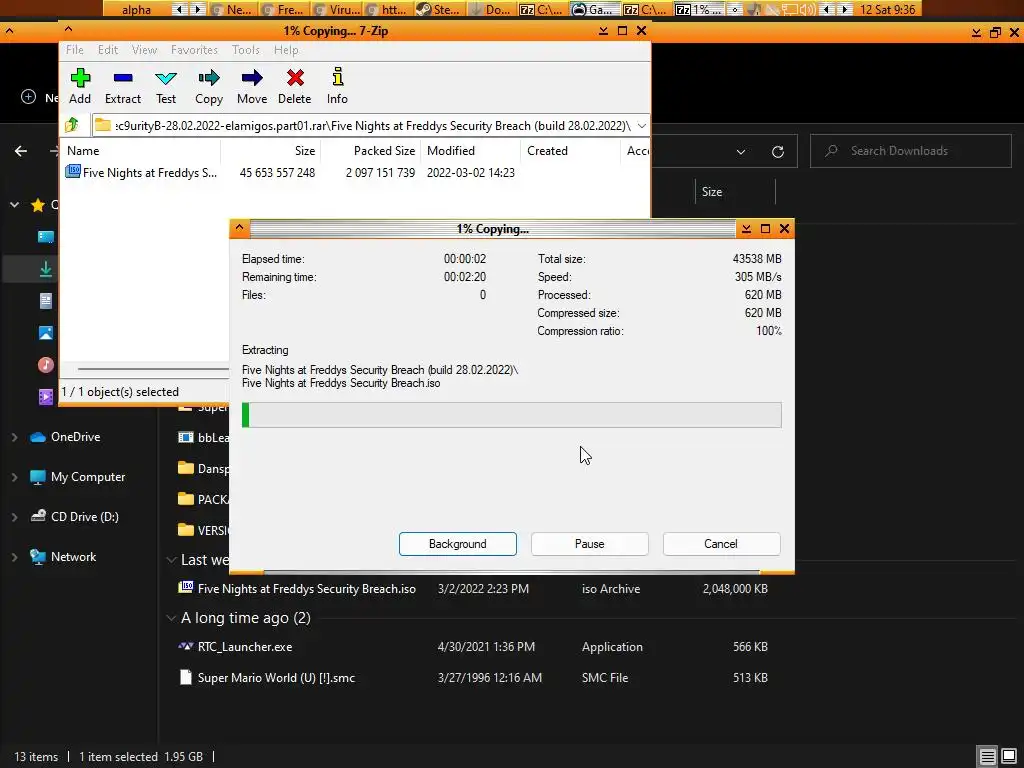Click the taskbar clock 12 Sat 9:36
This screenshot has width=1024, height=768.
click(x=888, y=9)
